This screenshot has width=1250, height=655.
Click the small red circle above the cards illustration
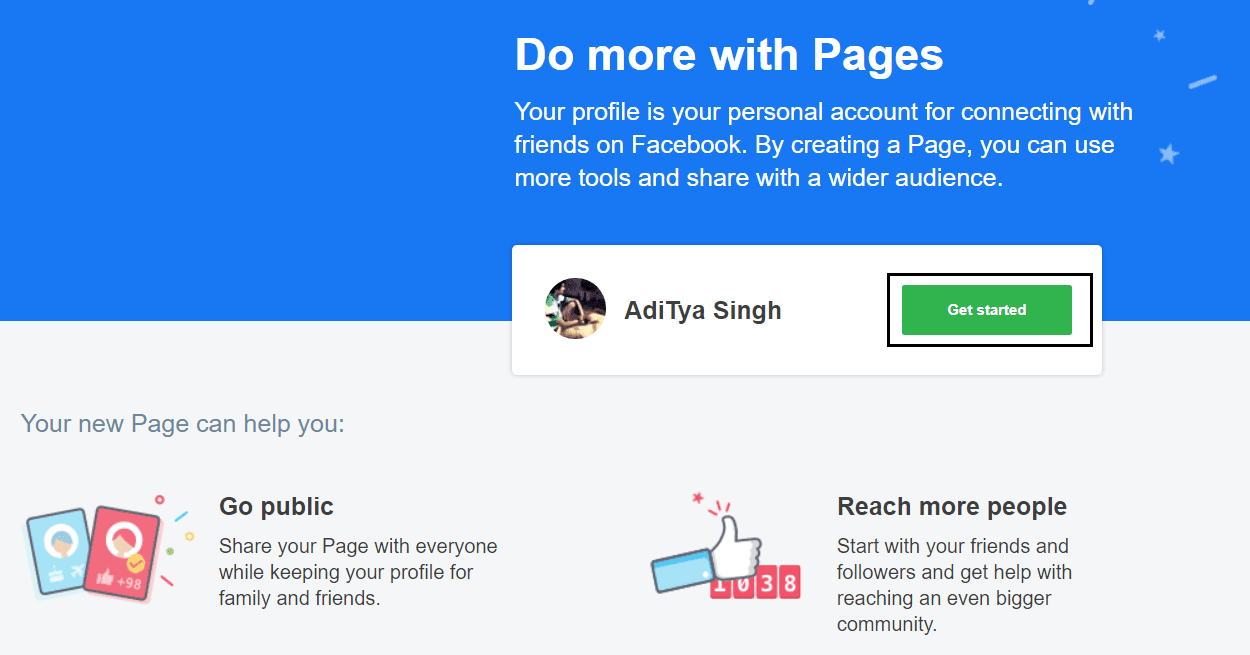[159, 498]
